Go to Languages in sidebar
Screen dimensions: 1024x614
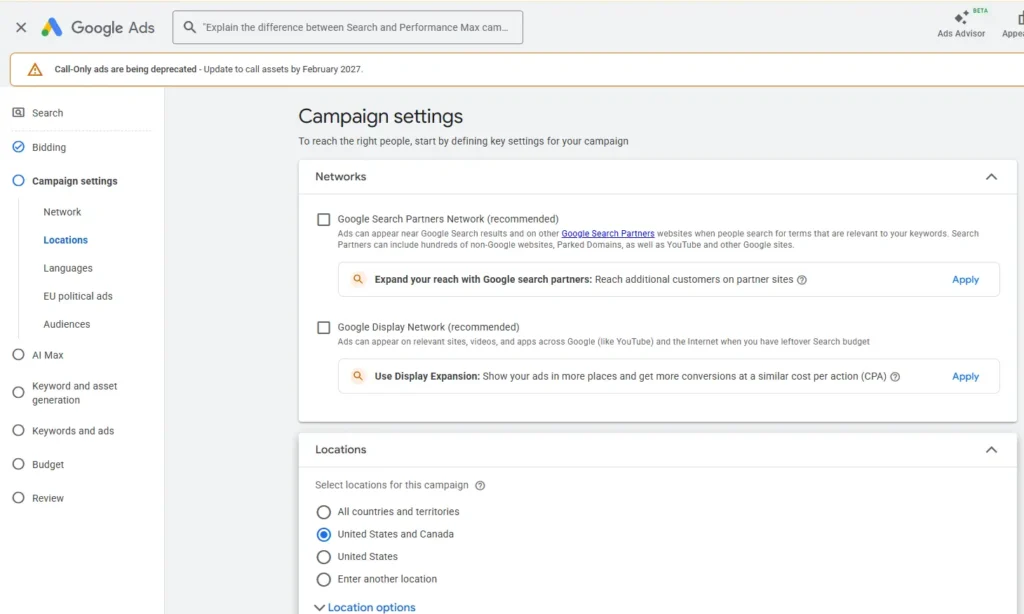pyautogui.click(x=68, y=268)
